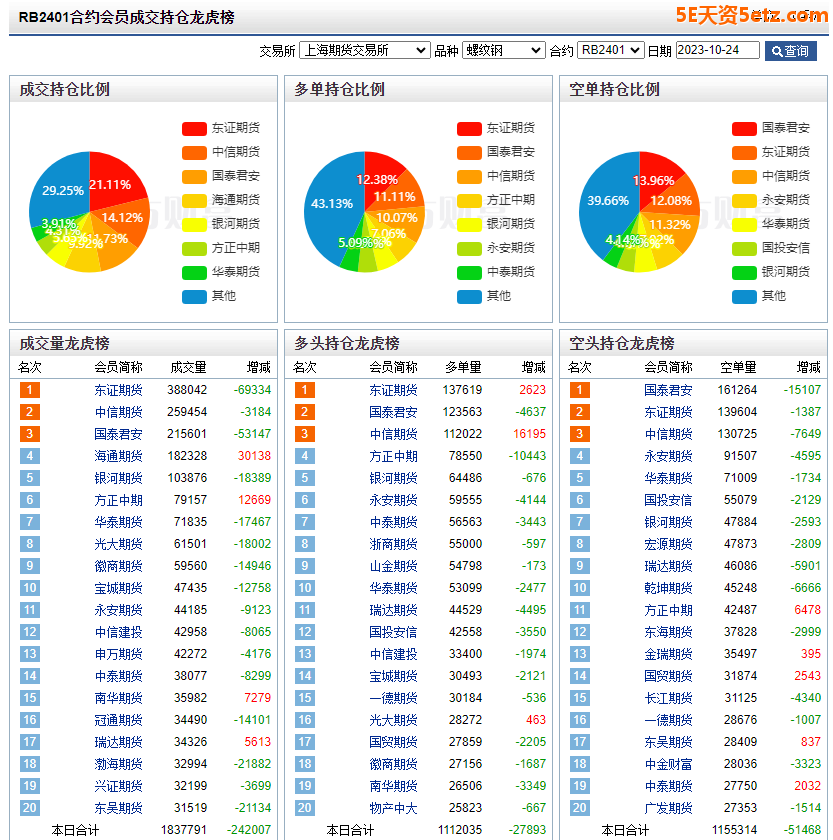Click the 日期 field showing 2023-10-24
833x840 pixels.
click(x=717, y=50)
